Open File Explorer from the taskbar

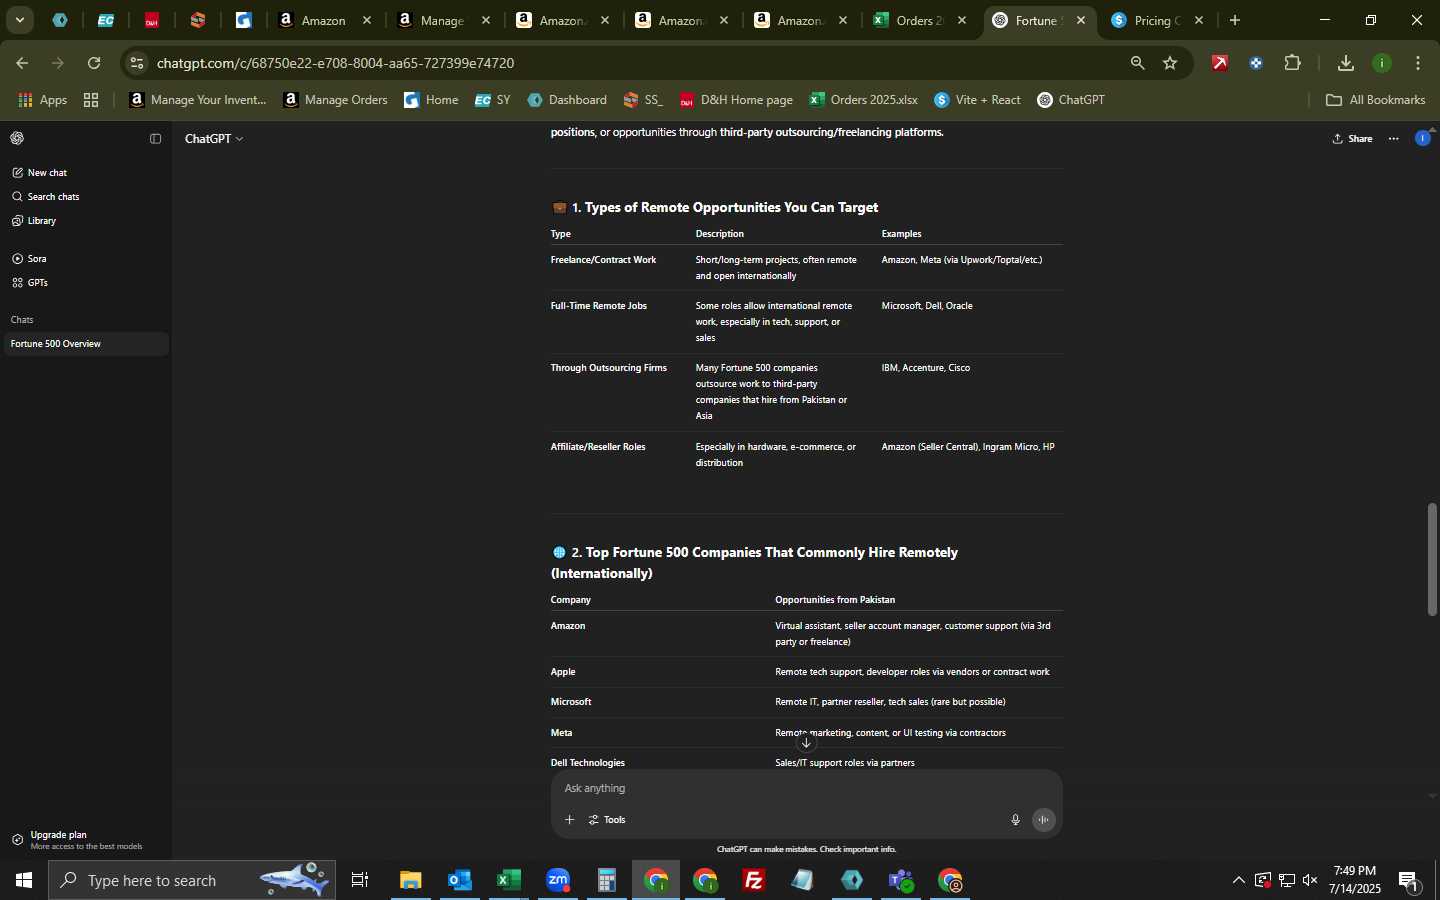click(x=411, y=881)
